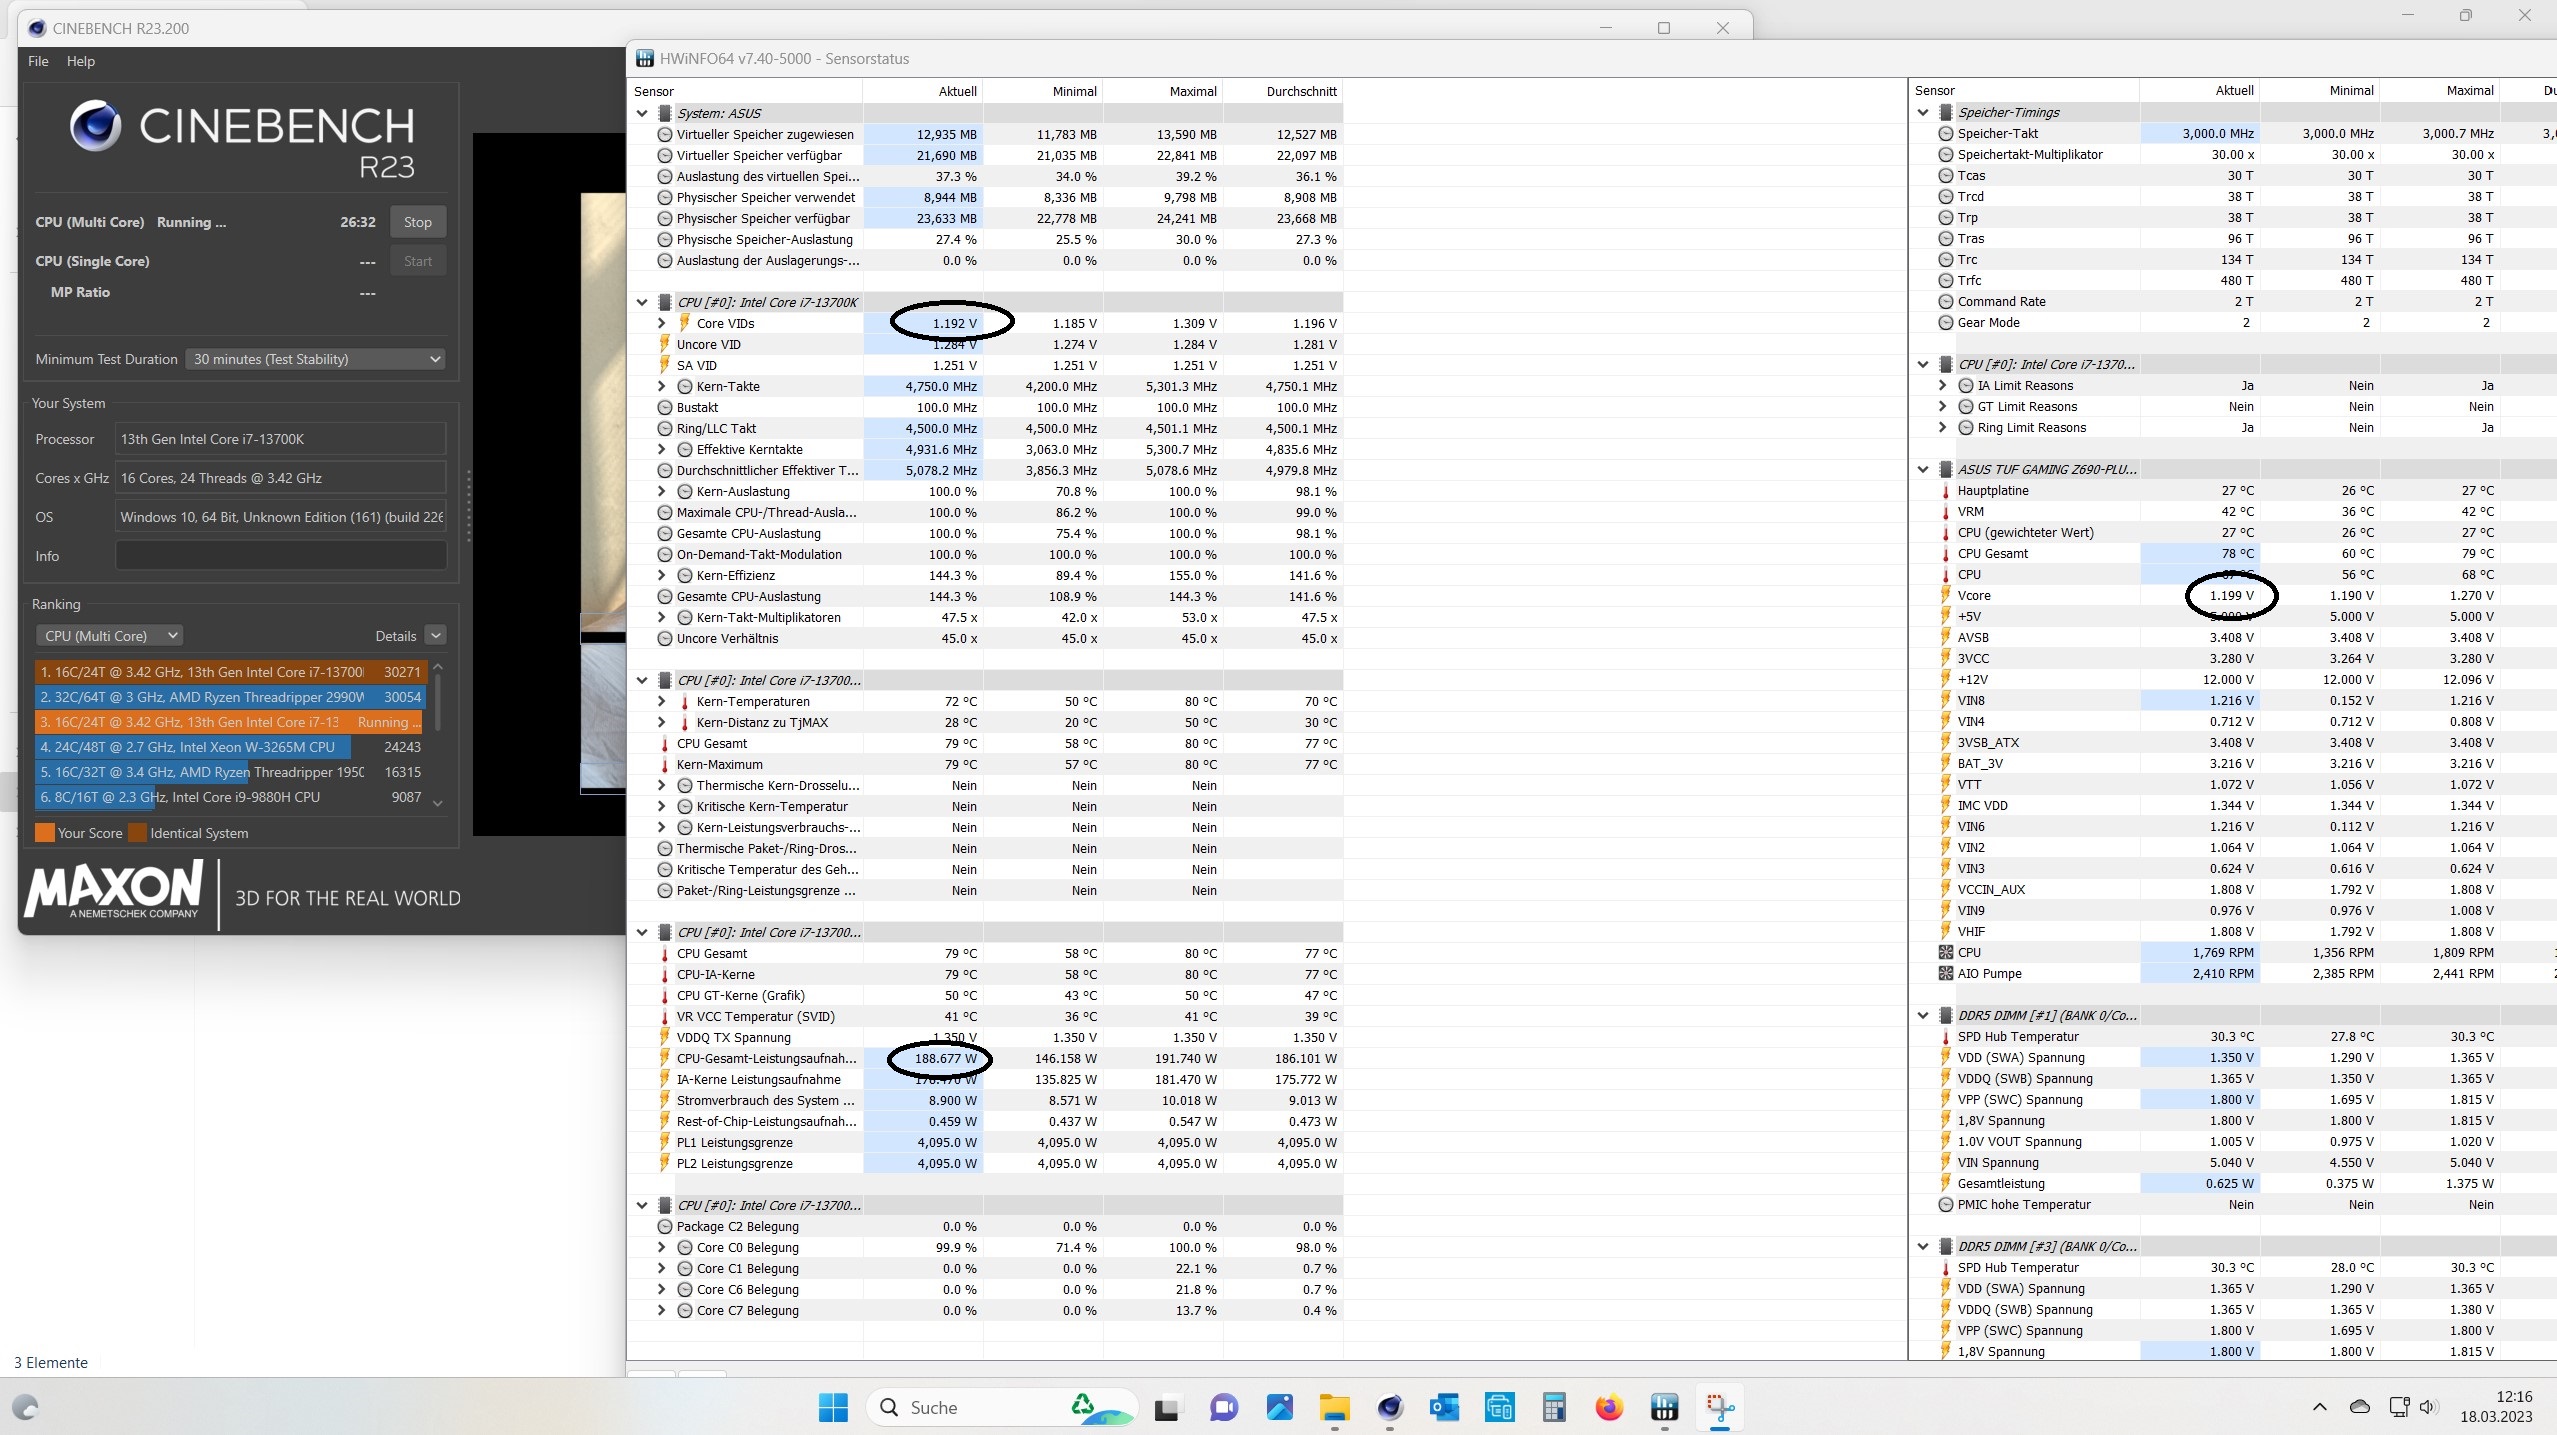2557x1435 pixels.
Task: Toggle the ranking Details button
Action: 435,636
